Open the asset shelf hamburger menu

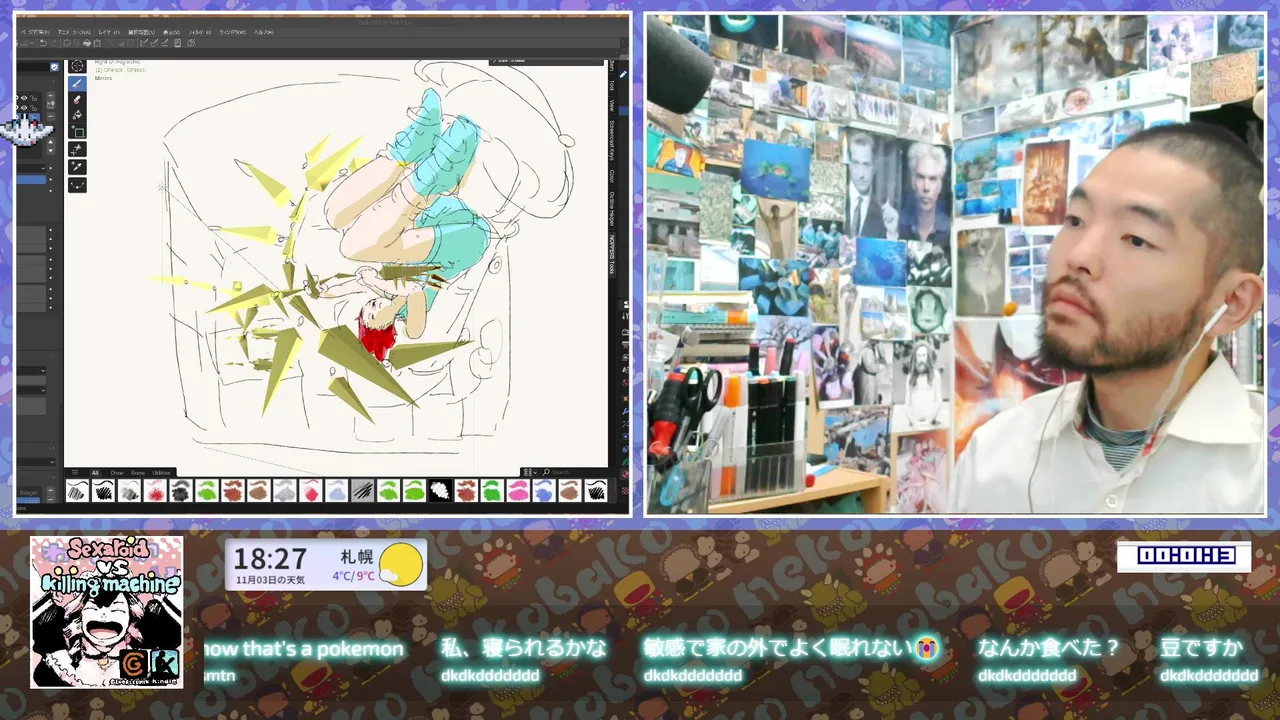[75, 472]
